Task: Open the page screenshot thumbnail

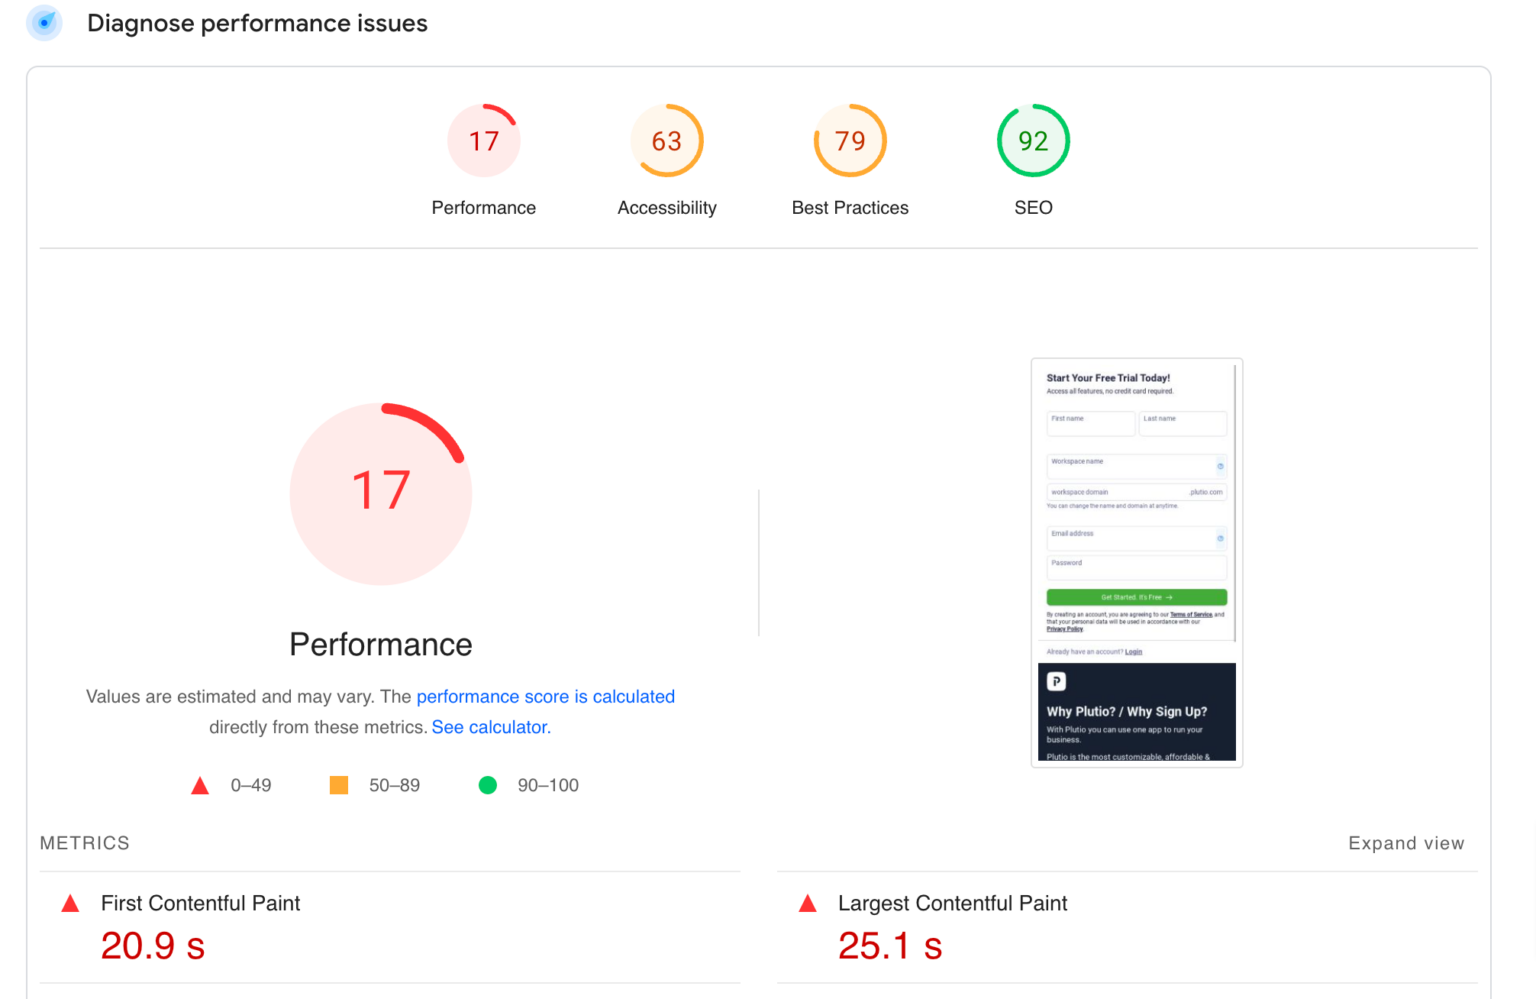Action: (x=1137, y=563)
